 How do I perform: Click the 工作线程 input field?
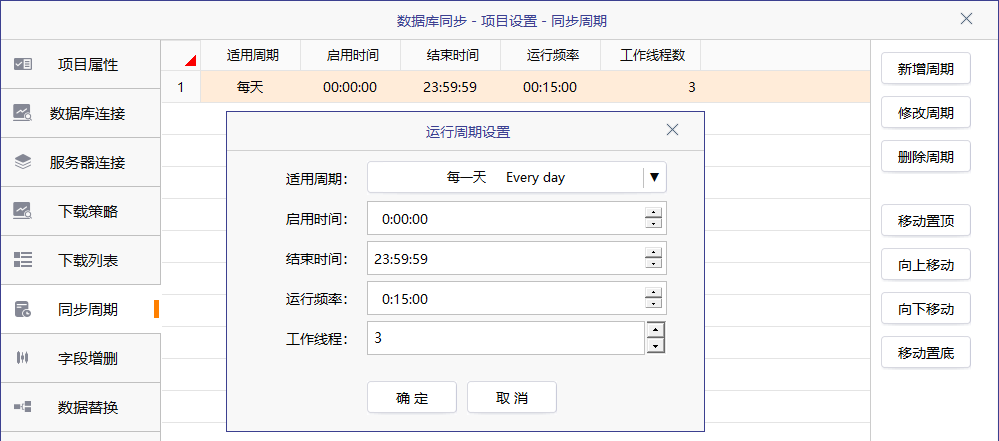(x=506, y=338)
